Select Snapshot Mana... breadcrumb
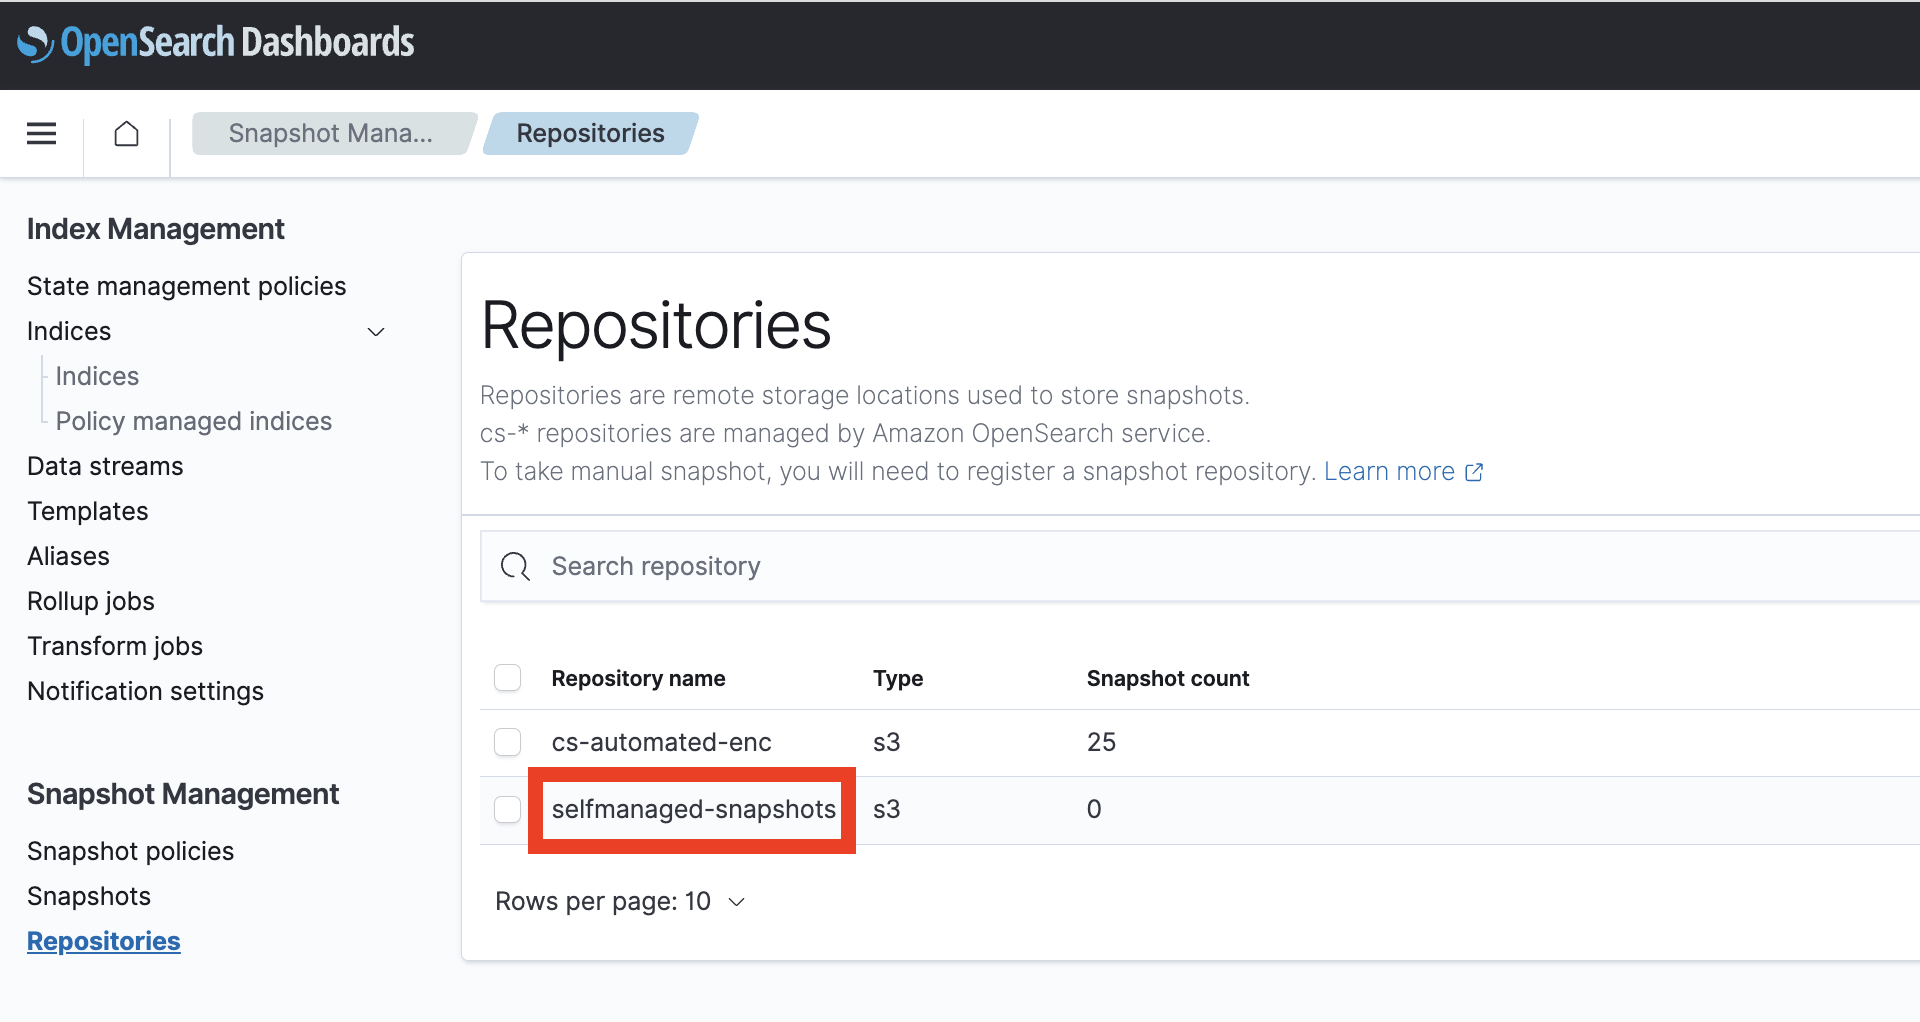 (x=331, y=133)
